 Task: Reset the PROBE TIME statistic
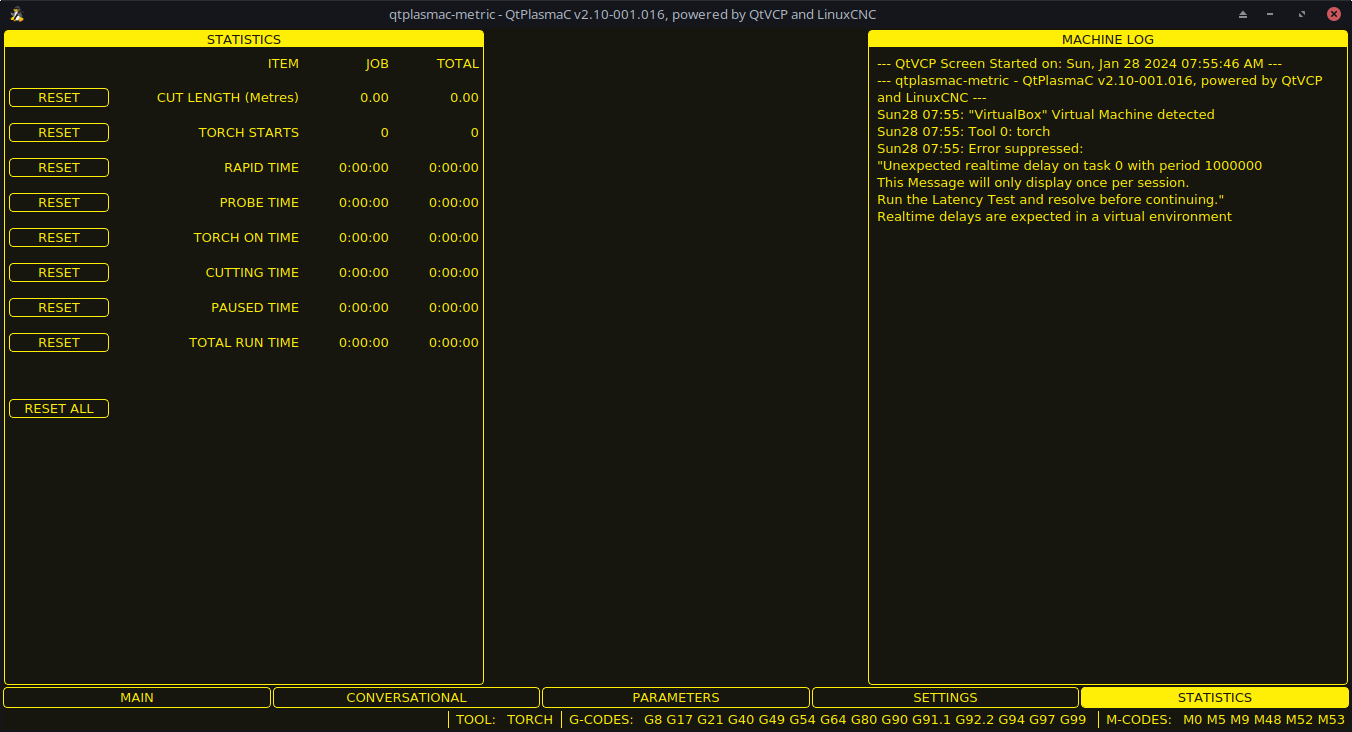click(x=58, y=202)
